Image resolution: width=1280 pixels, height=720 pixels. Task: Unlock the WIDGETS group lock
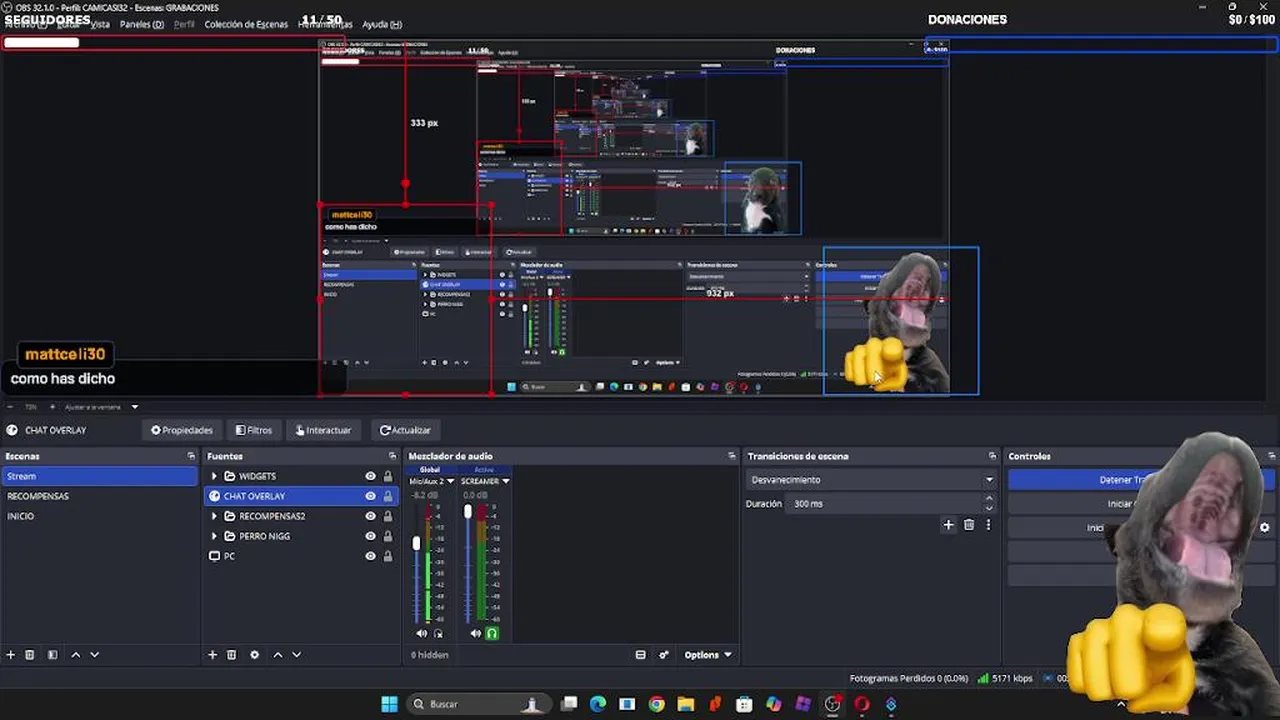pos(388,476)
